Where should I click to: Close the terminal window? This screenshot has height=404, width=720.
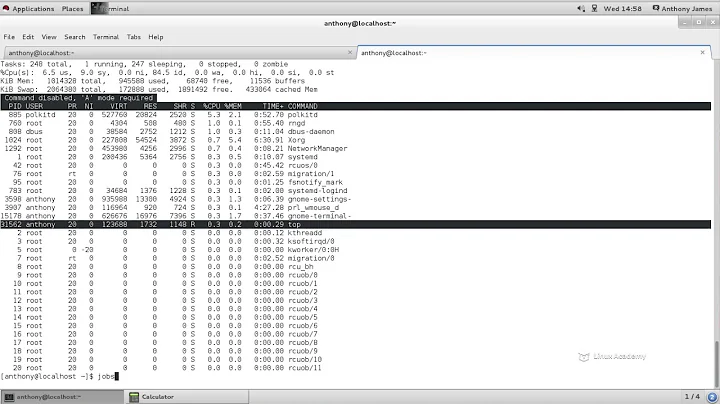[x=713, y=22]
